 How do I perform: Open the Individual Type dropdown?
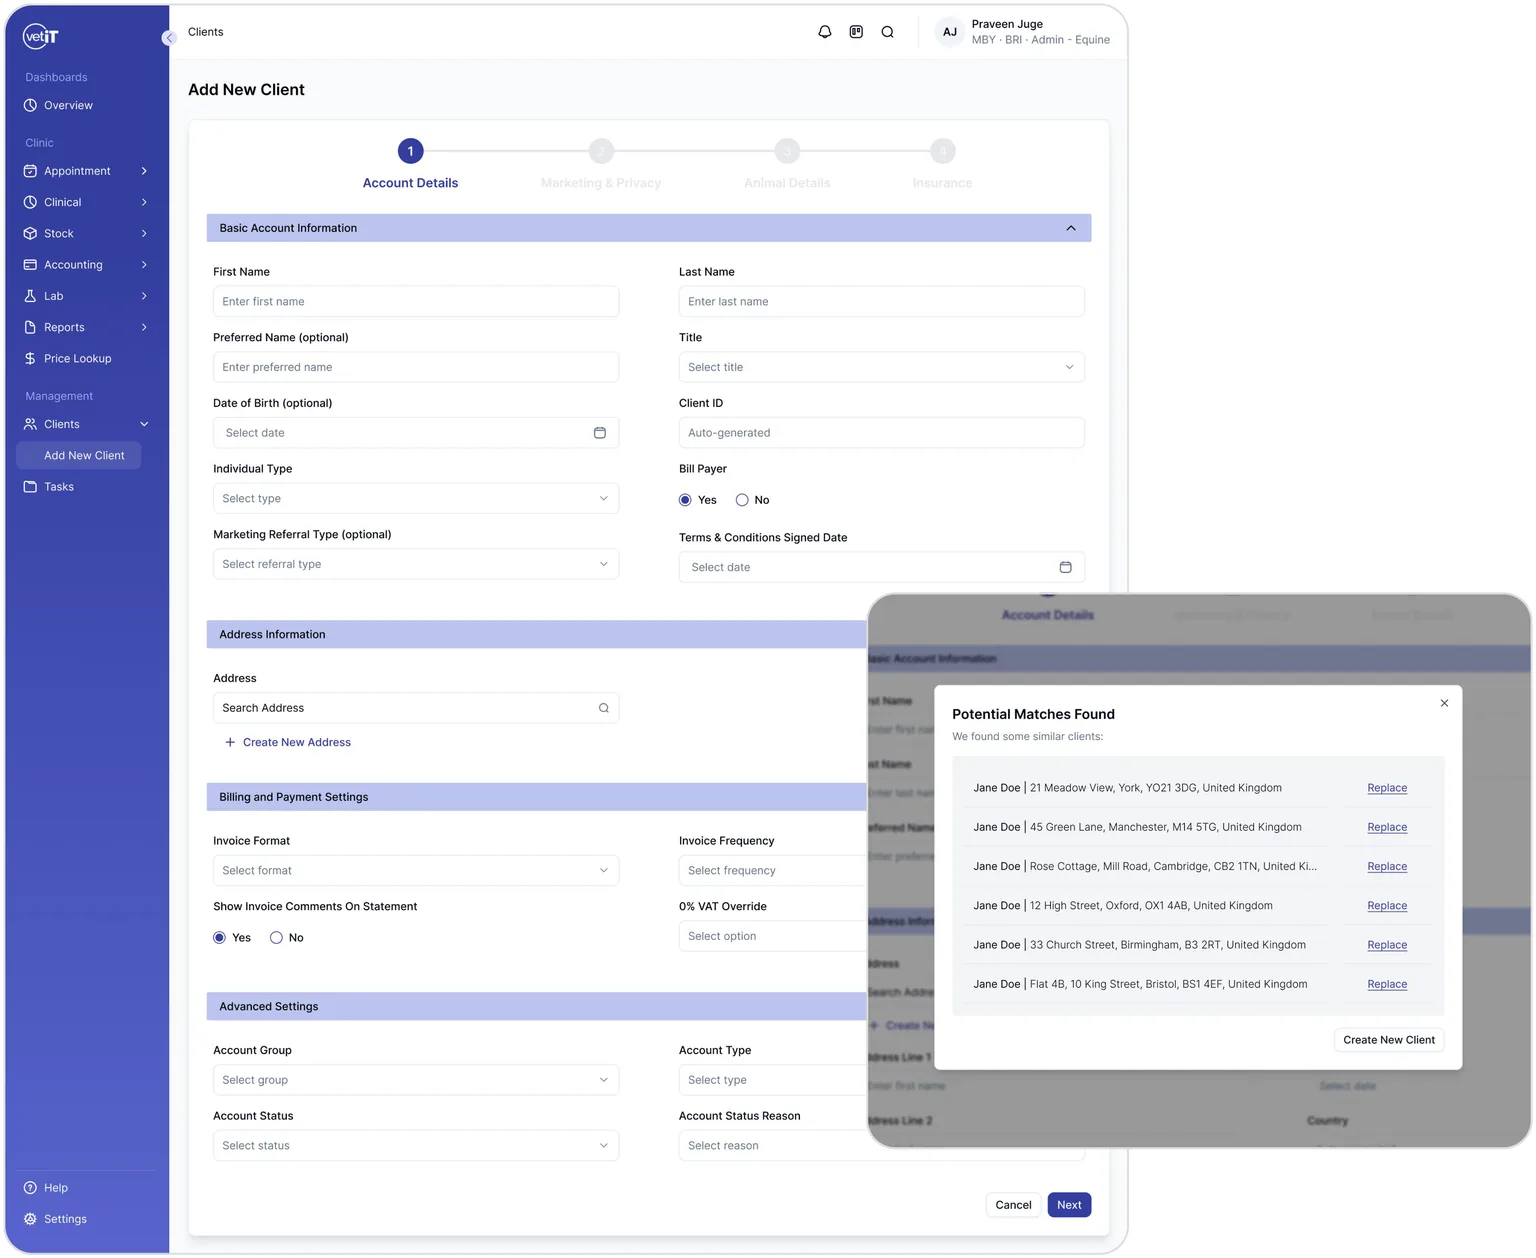pos(416,498)
